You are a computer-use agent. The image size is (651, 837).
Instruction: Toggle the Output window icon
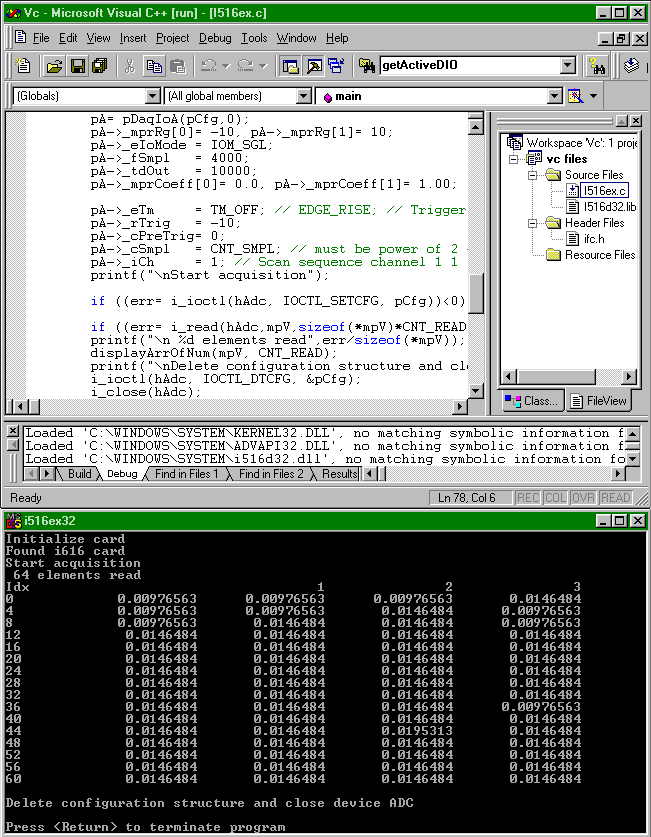pyautogui.click(x=314, y=66)
